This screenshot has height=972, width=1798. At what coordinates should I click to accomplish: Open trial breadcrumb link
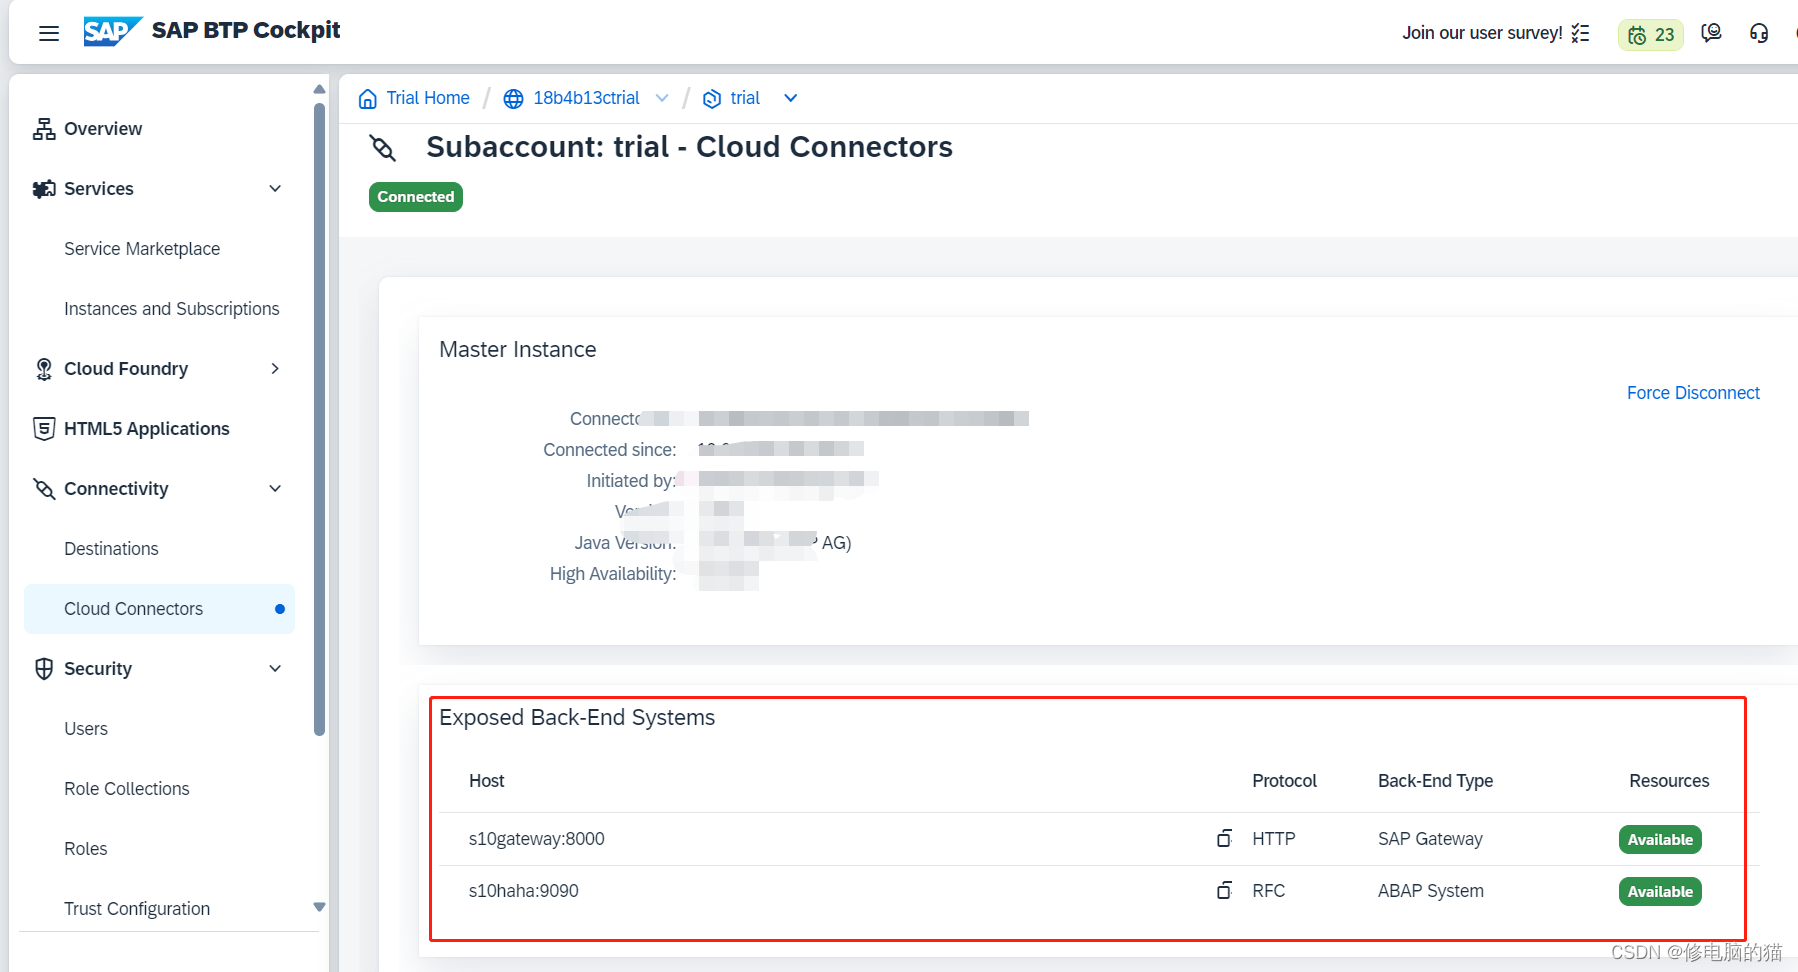745,98
